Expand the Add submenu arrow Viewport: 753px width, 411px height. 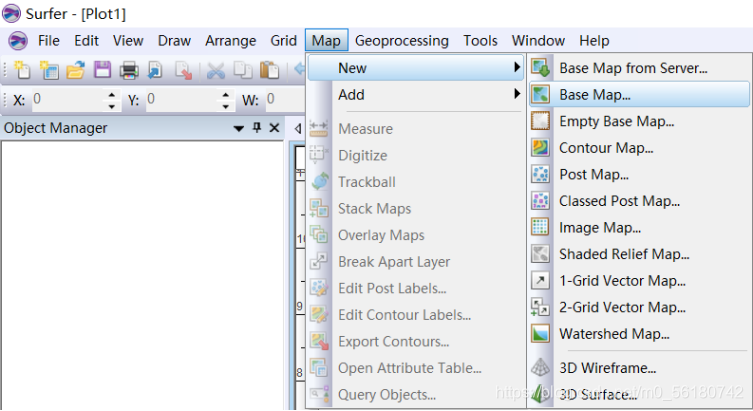(x=517, y=94)
